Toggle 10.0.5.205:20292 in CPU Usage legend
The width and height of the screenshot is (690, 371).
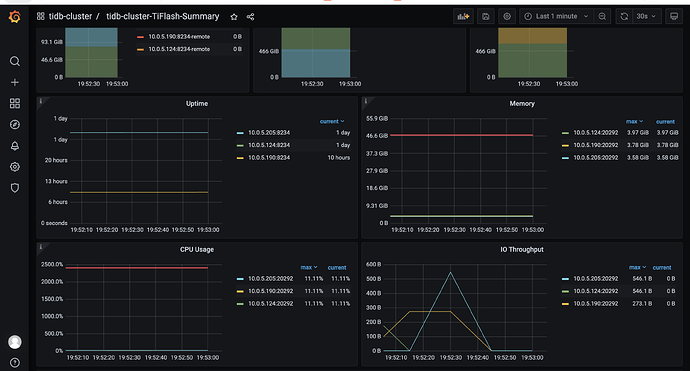click(271, 279)
